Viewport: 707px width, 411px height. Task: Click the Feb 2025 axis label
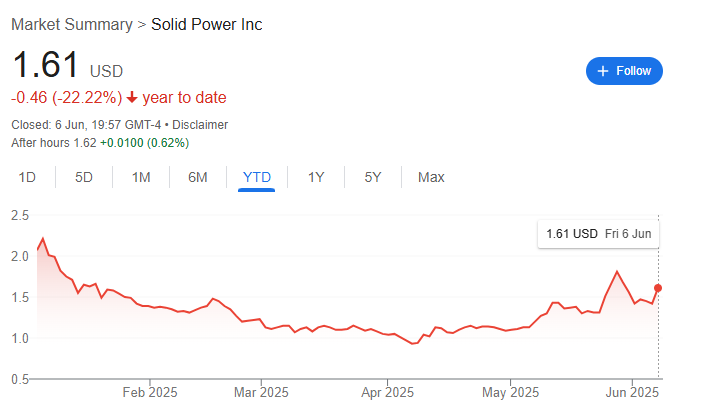[149, 393]
